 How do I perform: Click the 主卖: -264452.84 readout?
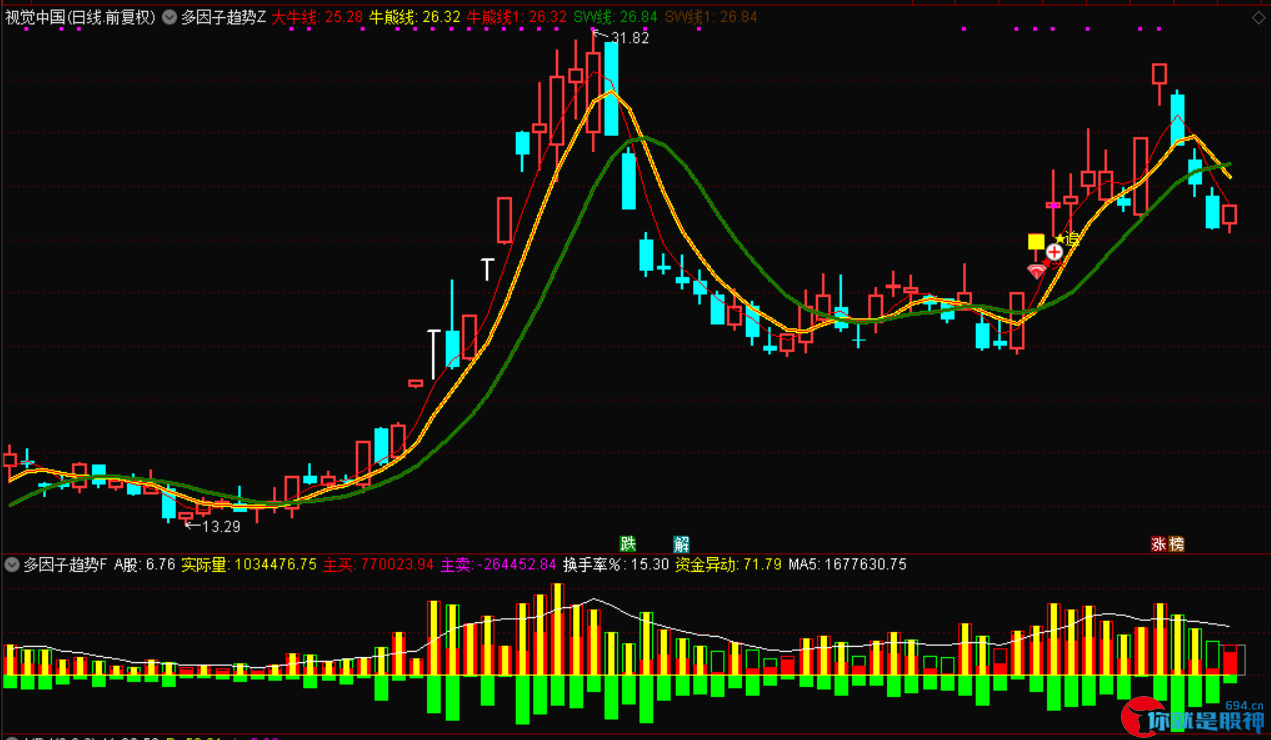[x=498, y=564]
